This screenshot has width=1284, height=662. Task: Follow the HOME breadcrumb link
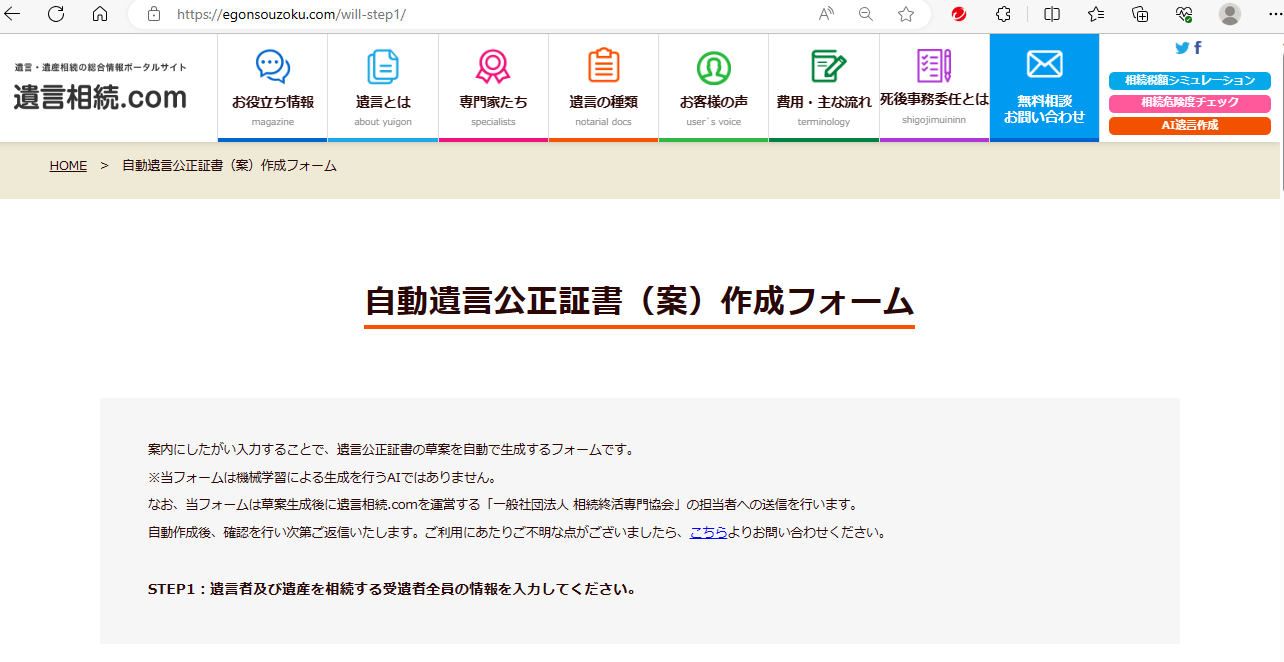[x=68, y=166]
